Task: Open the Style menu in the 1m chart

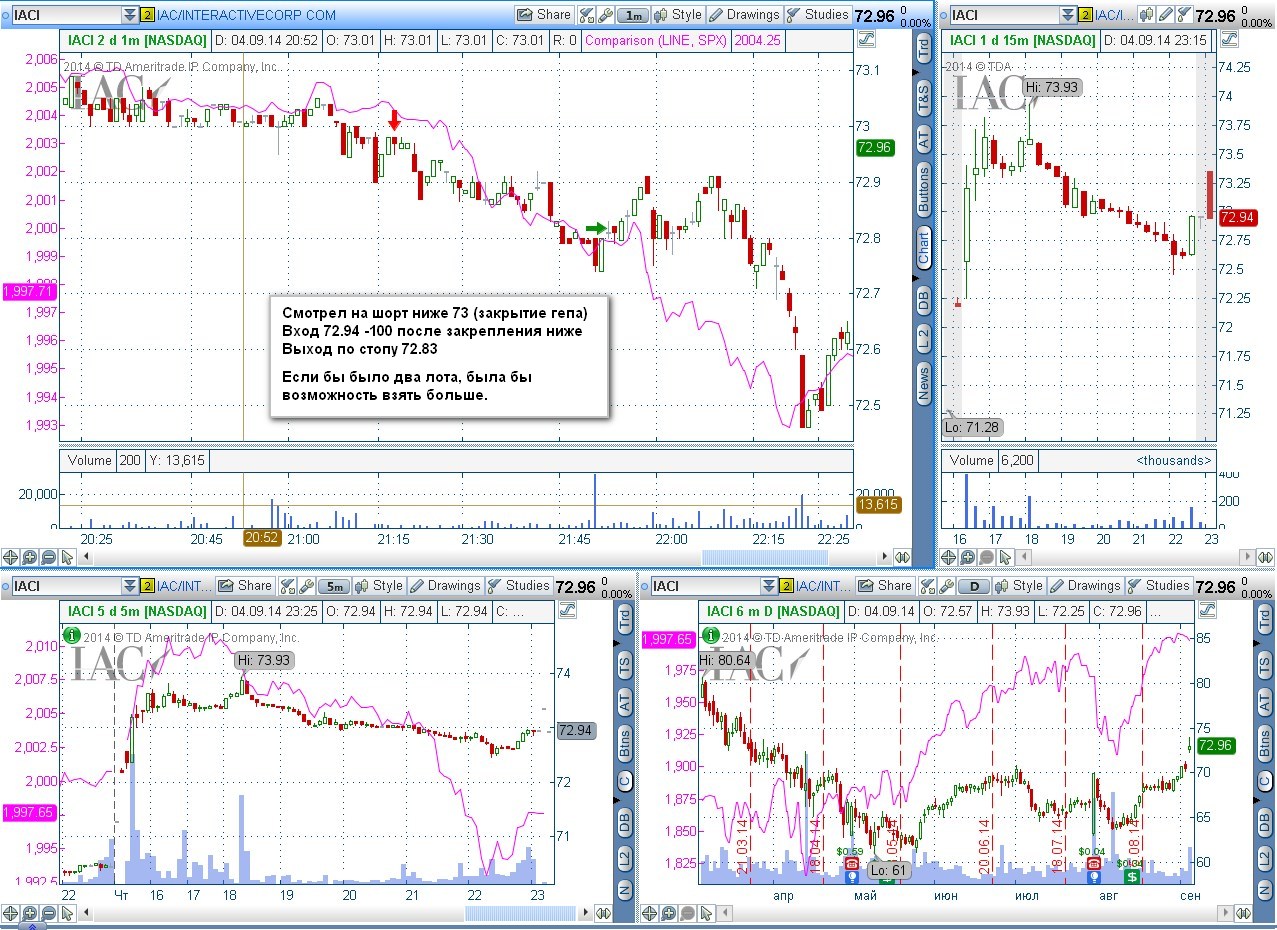Action: tap(678, 15)
